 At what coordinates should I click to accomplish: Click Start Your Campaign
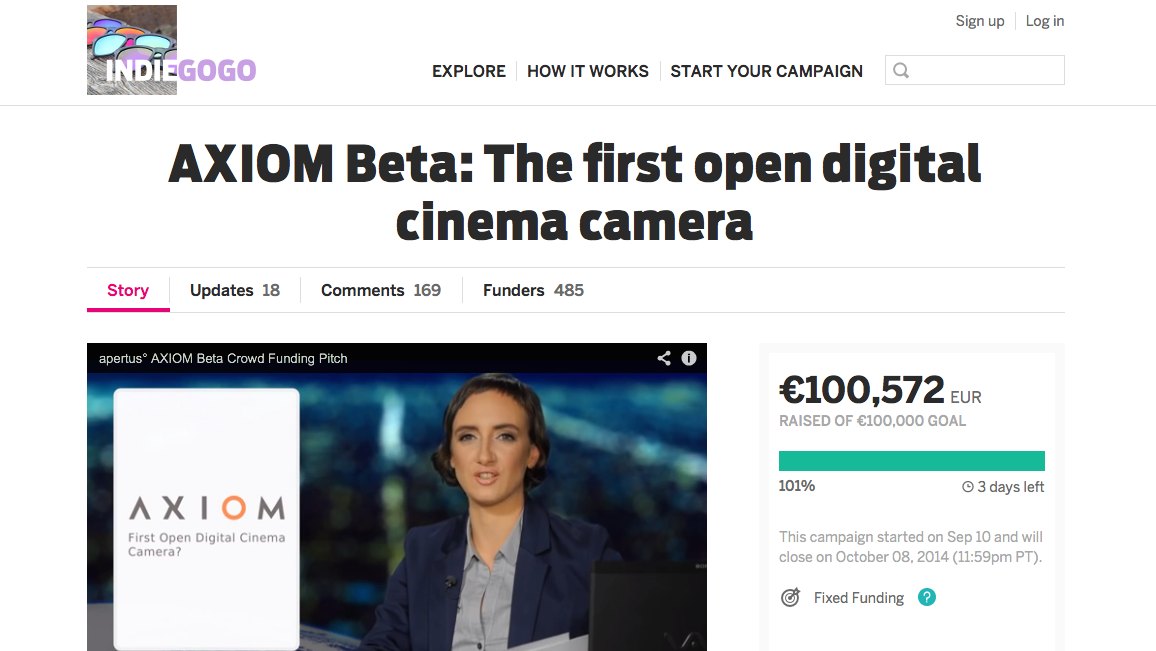[767, 71]
